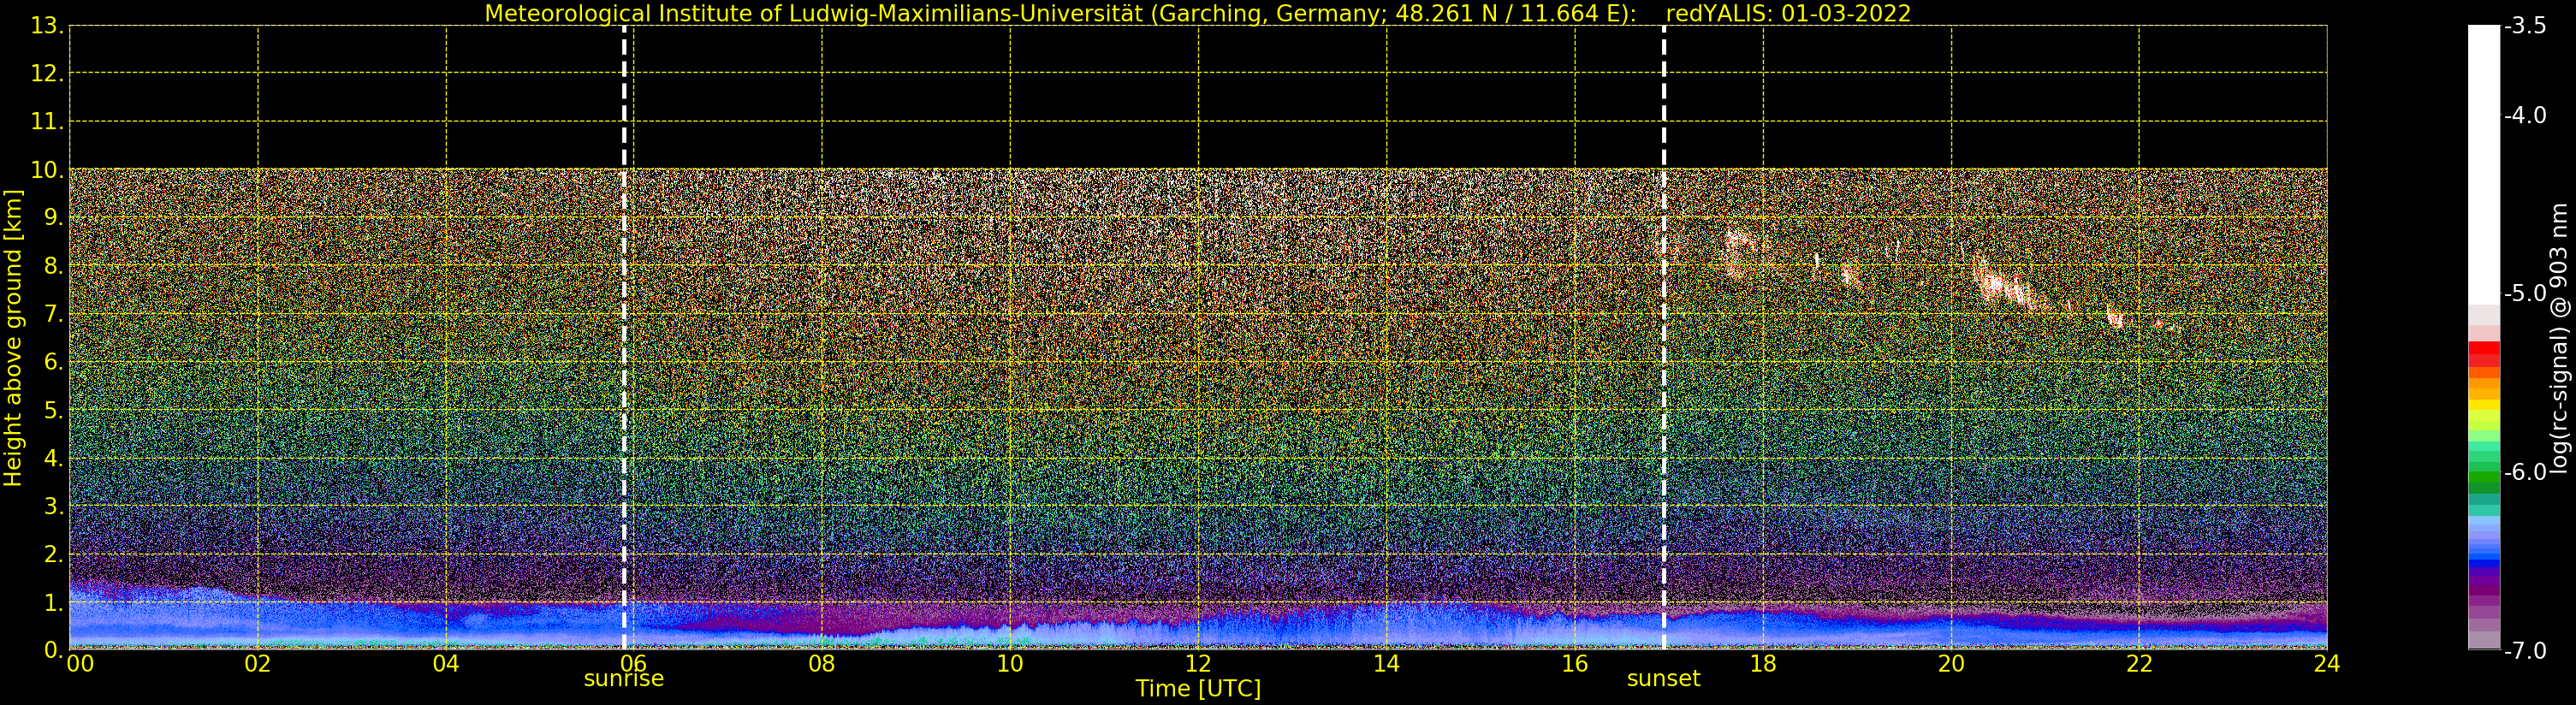The width and height of the screenshot is (2576, 705).
Task: Click the '18' time axis tick label
Action: pyautogui.click(x=1763, y=663)
